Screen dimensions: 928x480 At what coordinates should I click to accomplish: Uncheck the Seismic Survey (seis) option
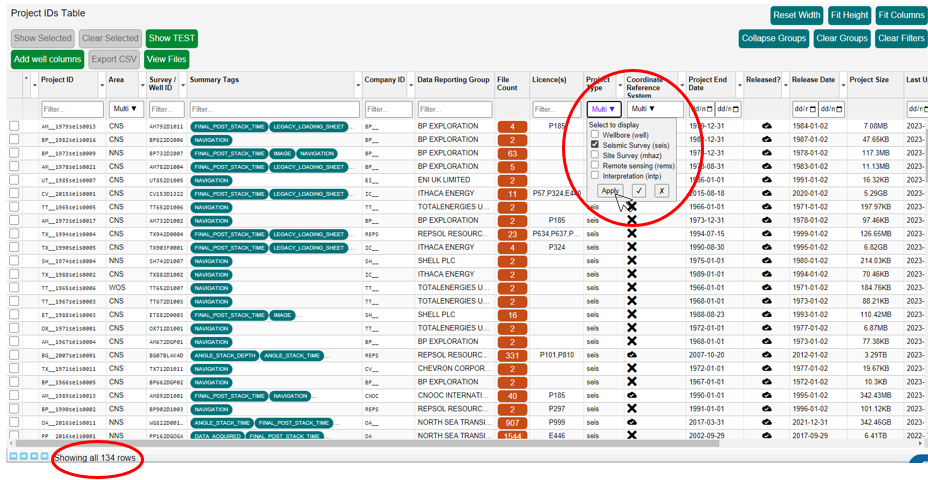pyautogui.click(x=594, y=144)
